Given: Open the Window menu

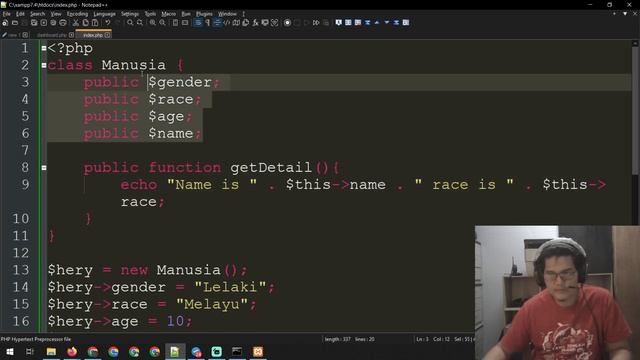Looking at the screenshot, I should click(x=227, y=14).
